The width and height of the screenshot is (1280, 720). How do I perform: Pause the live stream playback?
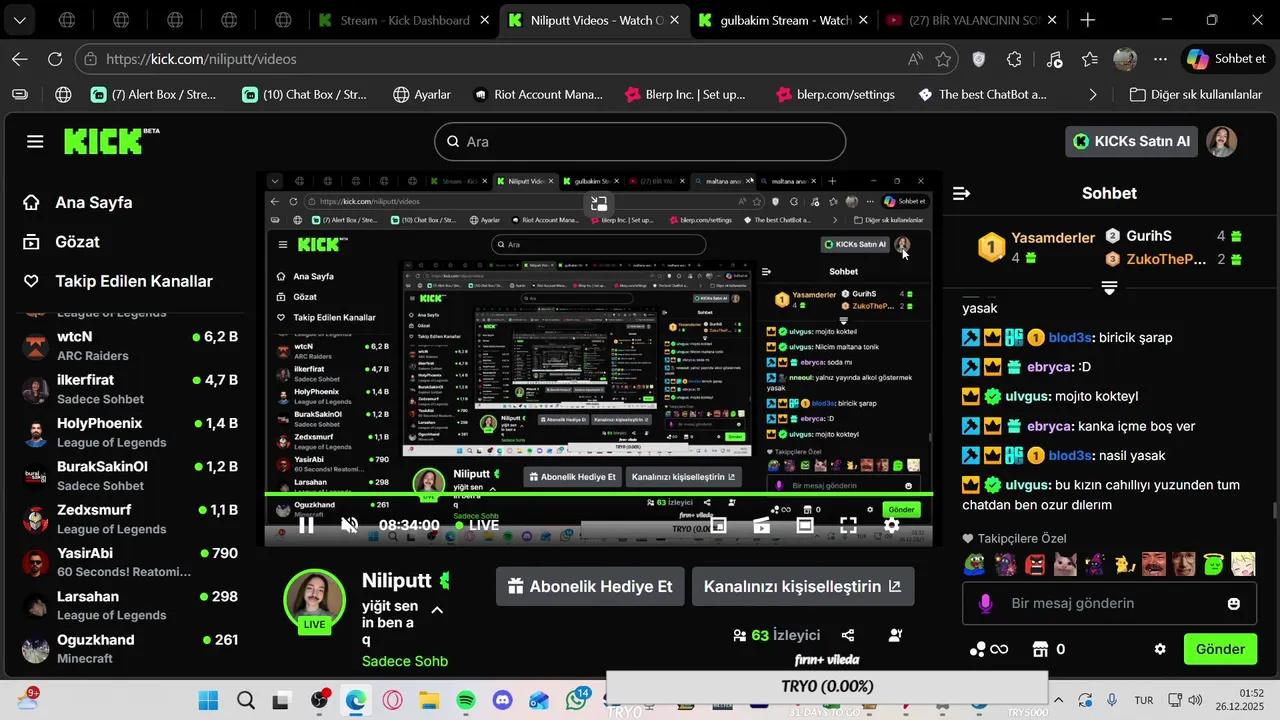[305, 524]
